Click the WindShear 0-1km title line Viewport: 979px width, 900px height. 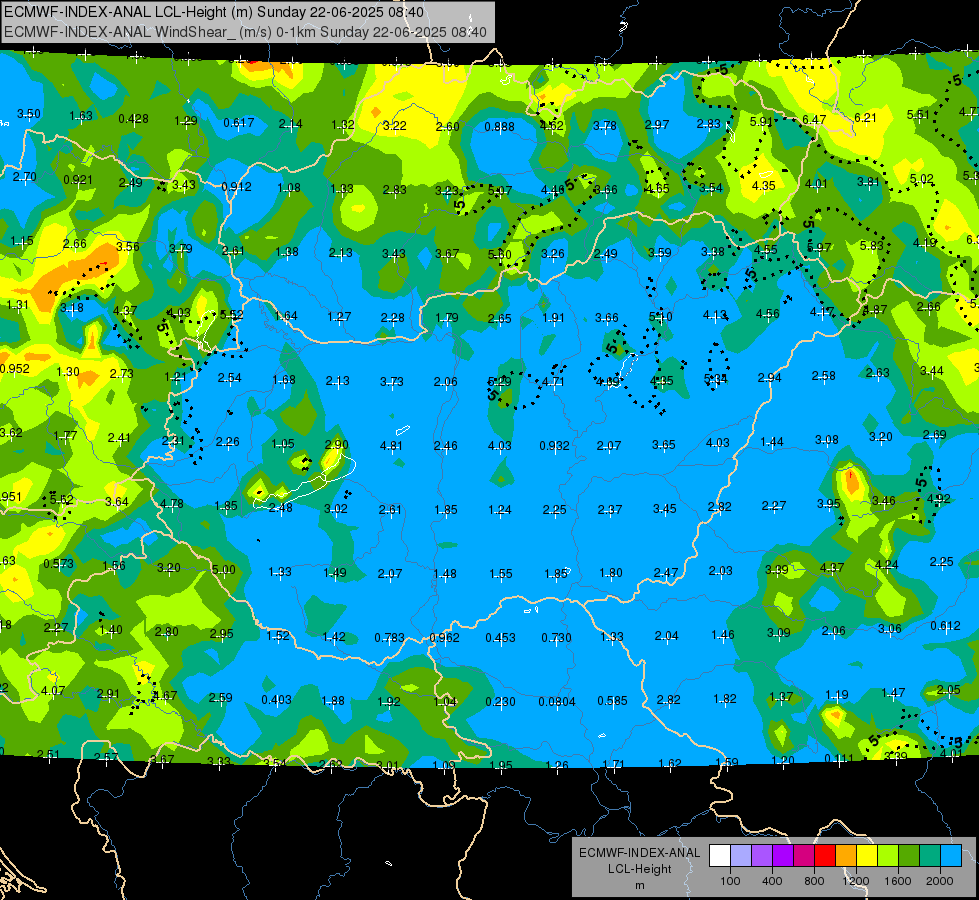click(x=245, y=32)
